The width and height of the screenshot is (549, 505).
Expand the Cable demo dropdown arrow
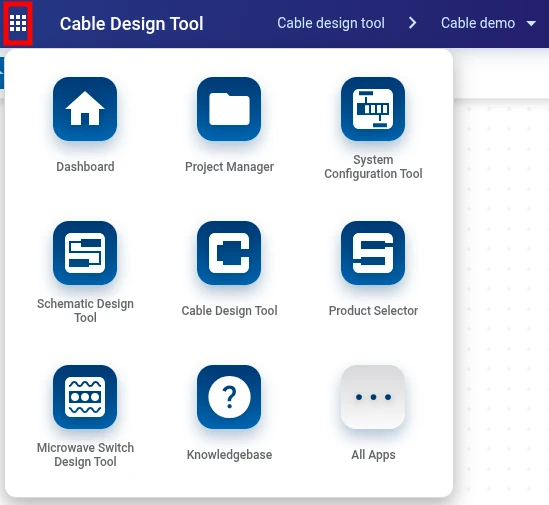531,23
